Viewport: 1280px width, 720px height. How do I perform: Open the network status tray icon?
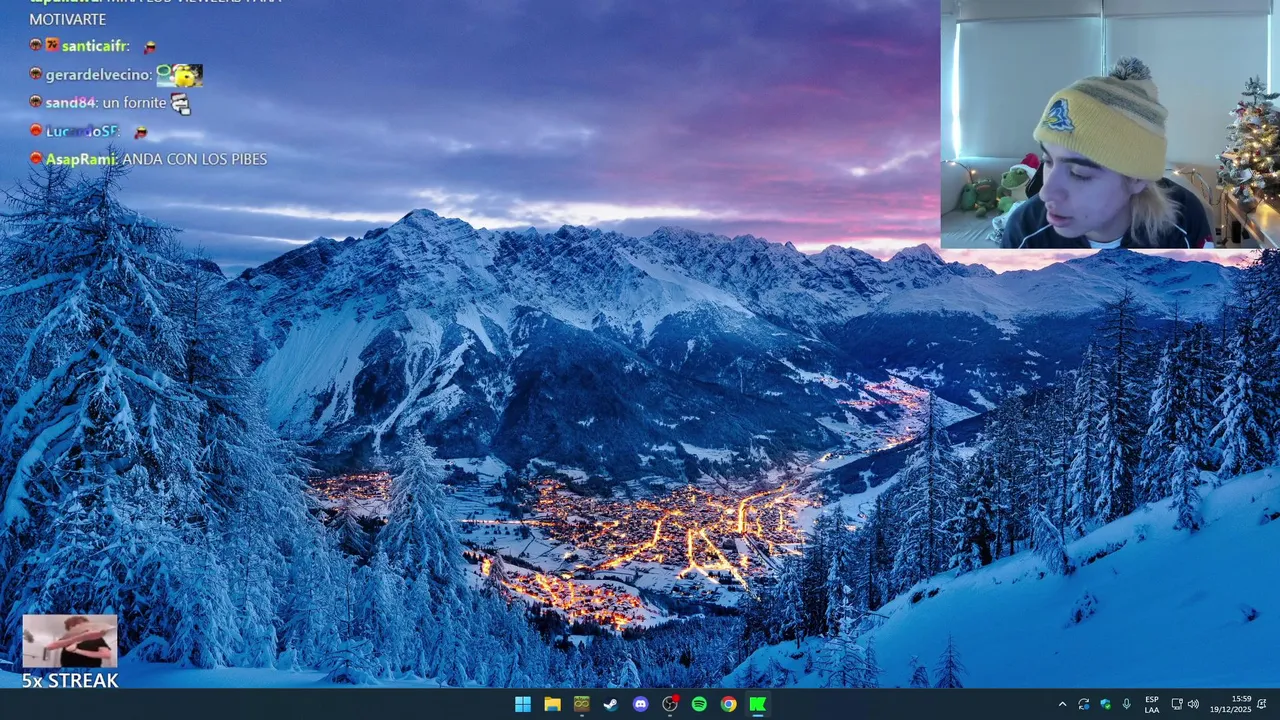1177,704
